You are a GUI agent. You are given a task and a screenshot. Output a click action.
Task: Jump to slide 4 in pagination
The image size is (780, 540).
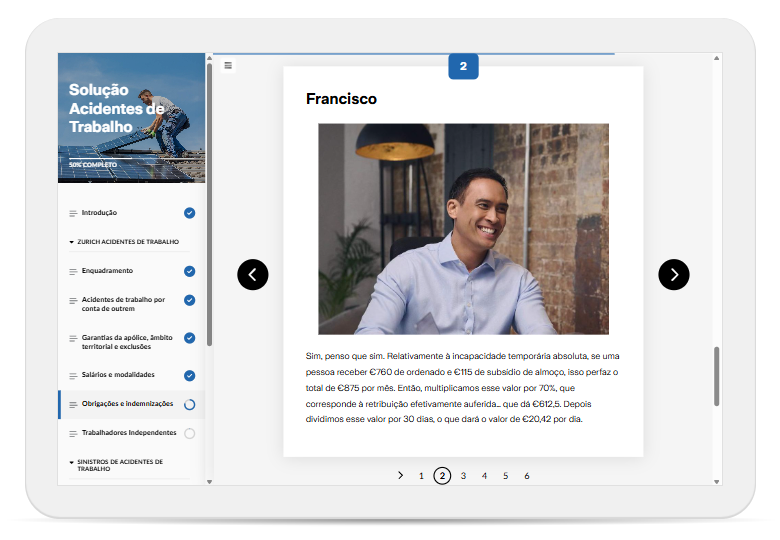484,476
